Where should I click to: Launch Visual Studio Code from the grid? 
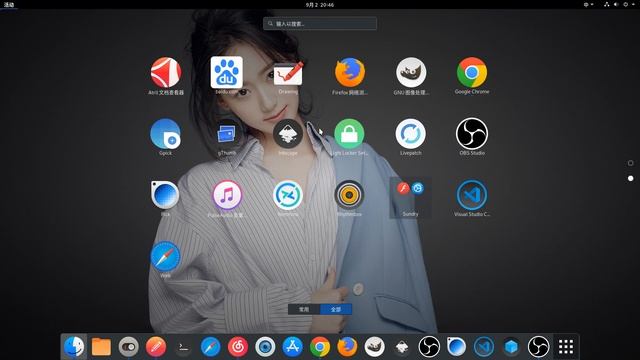point(472,195)
